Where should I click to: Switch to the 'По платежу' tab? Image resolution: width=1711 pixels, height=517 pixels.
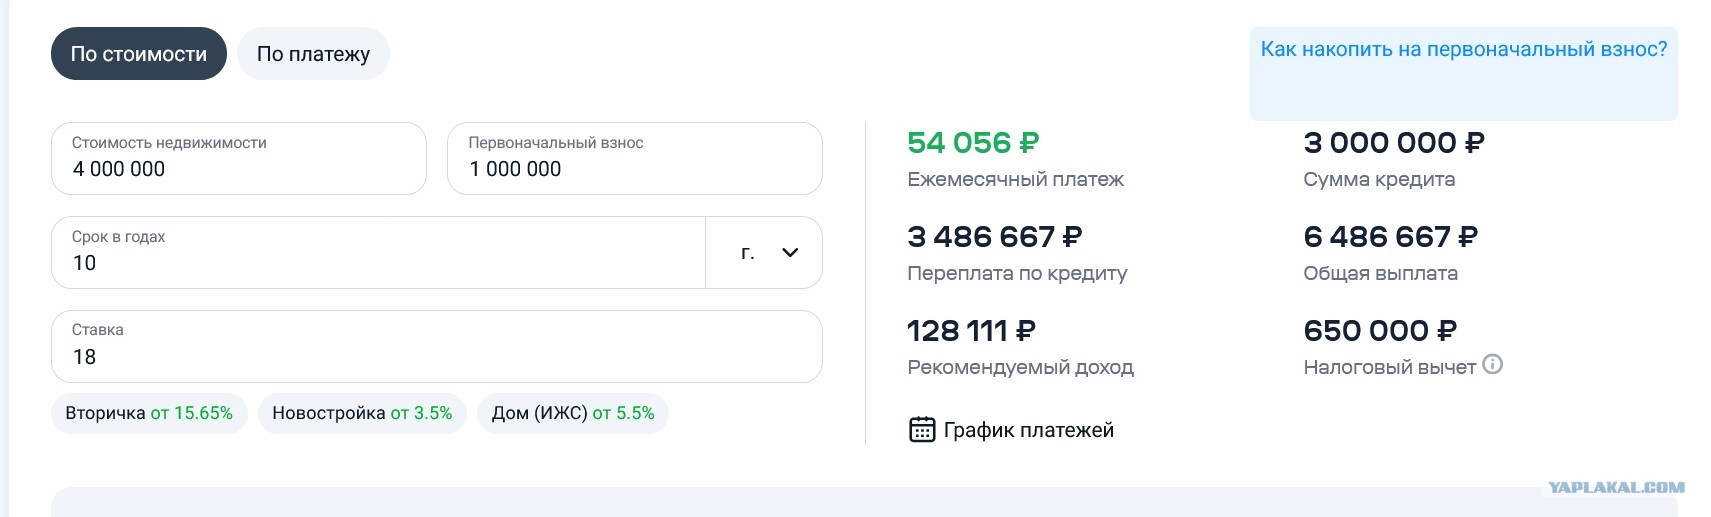[x=313, y=54]
